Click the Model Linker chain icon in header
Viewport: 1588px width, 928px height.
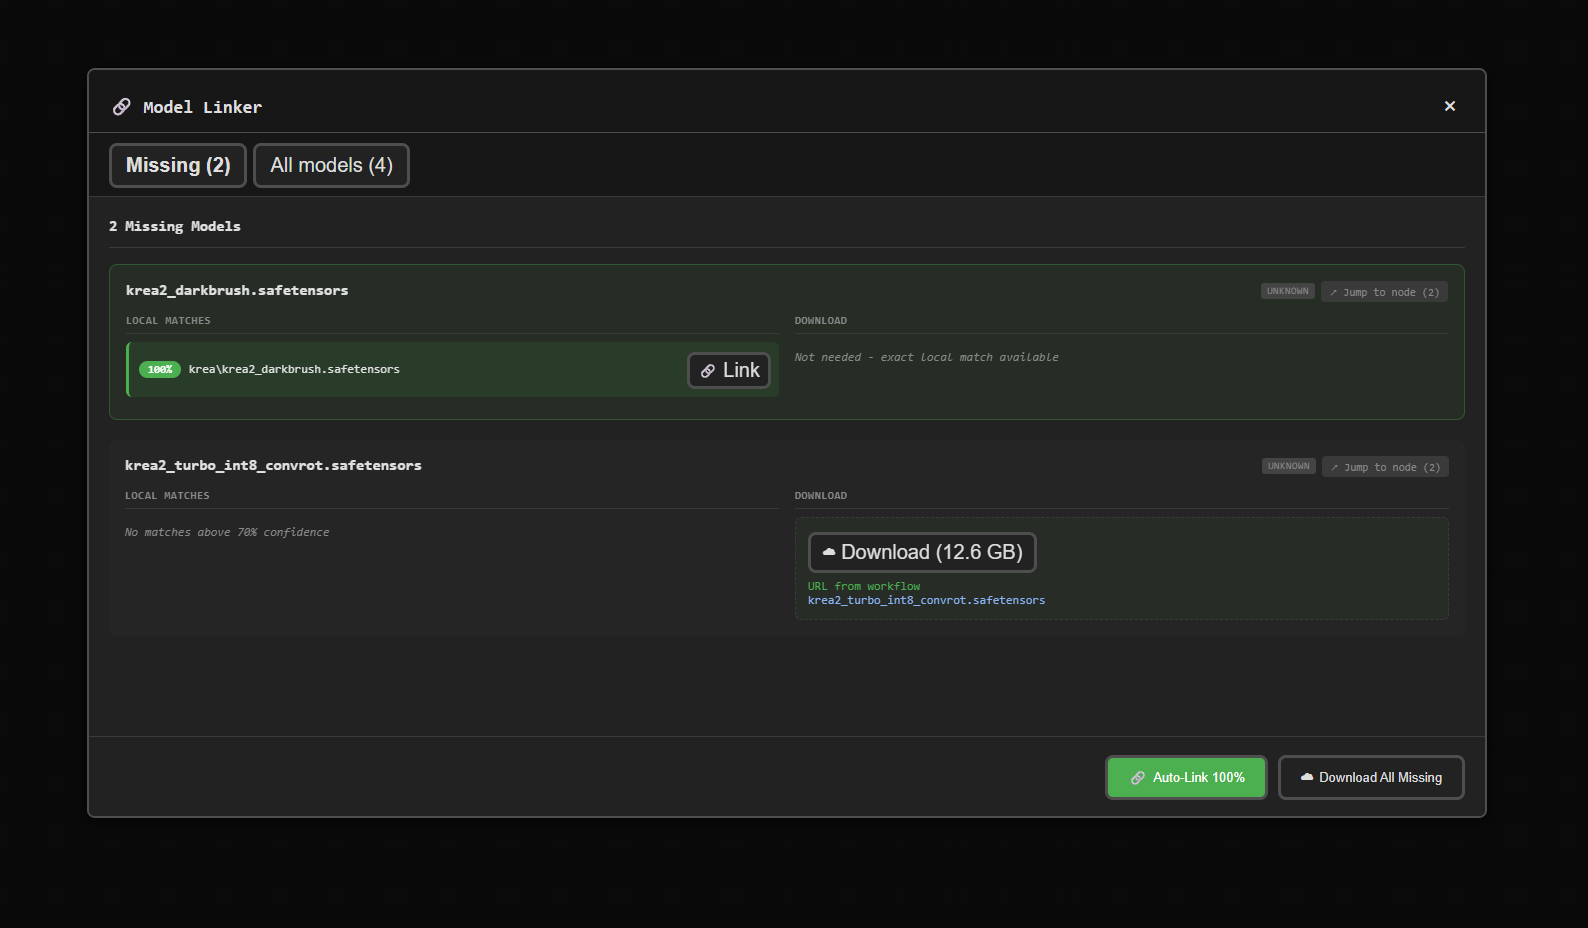122,107
